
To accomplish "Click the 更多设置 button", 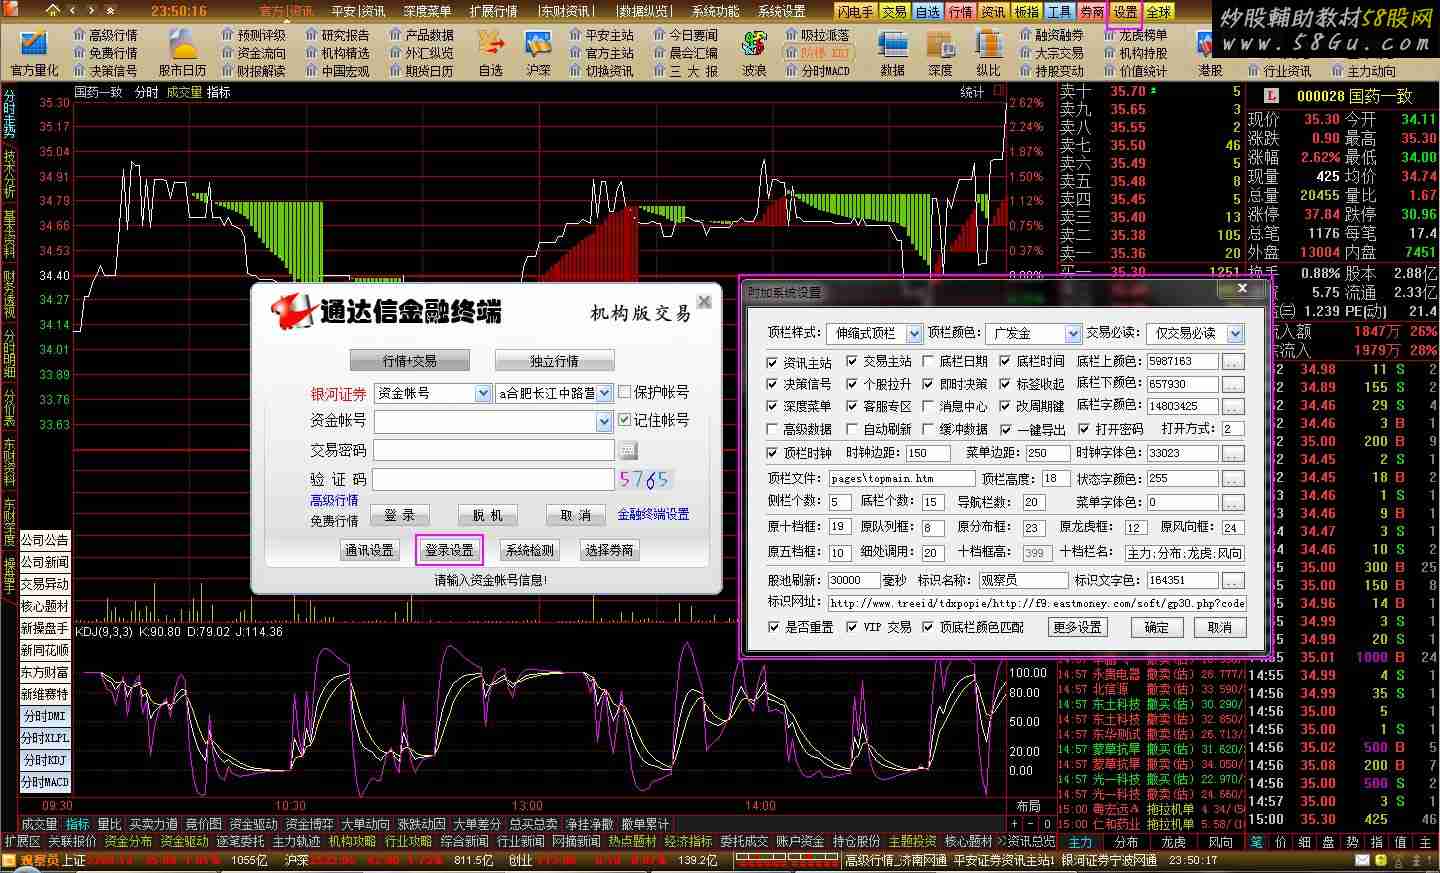I will (x=1077, y=627).
